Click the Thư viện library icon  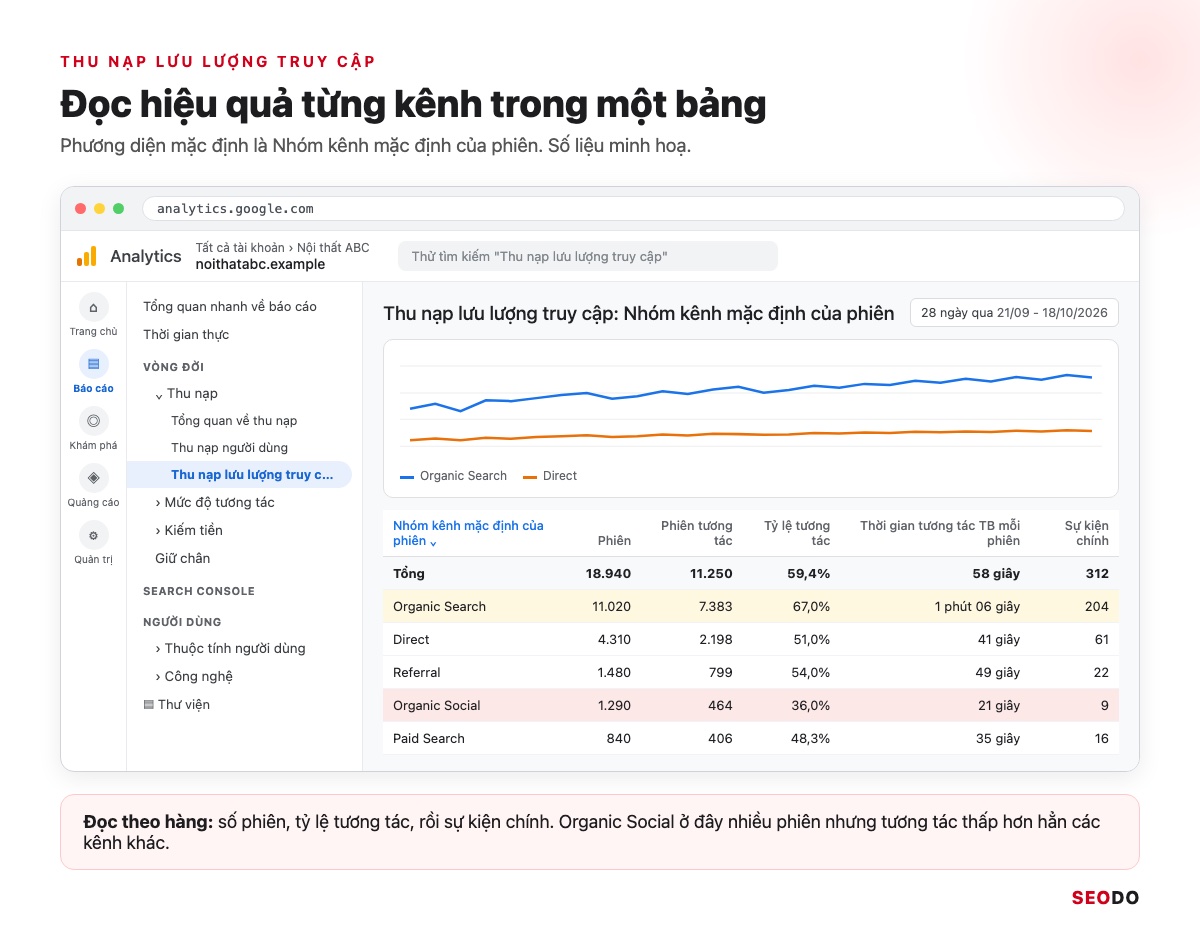[149, 705]
